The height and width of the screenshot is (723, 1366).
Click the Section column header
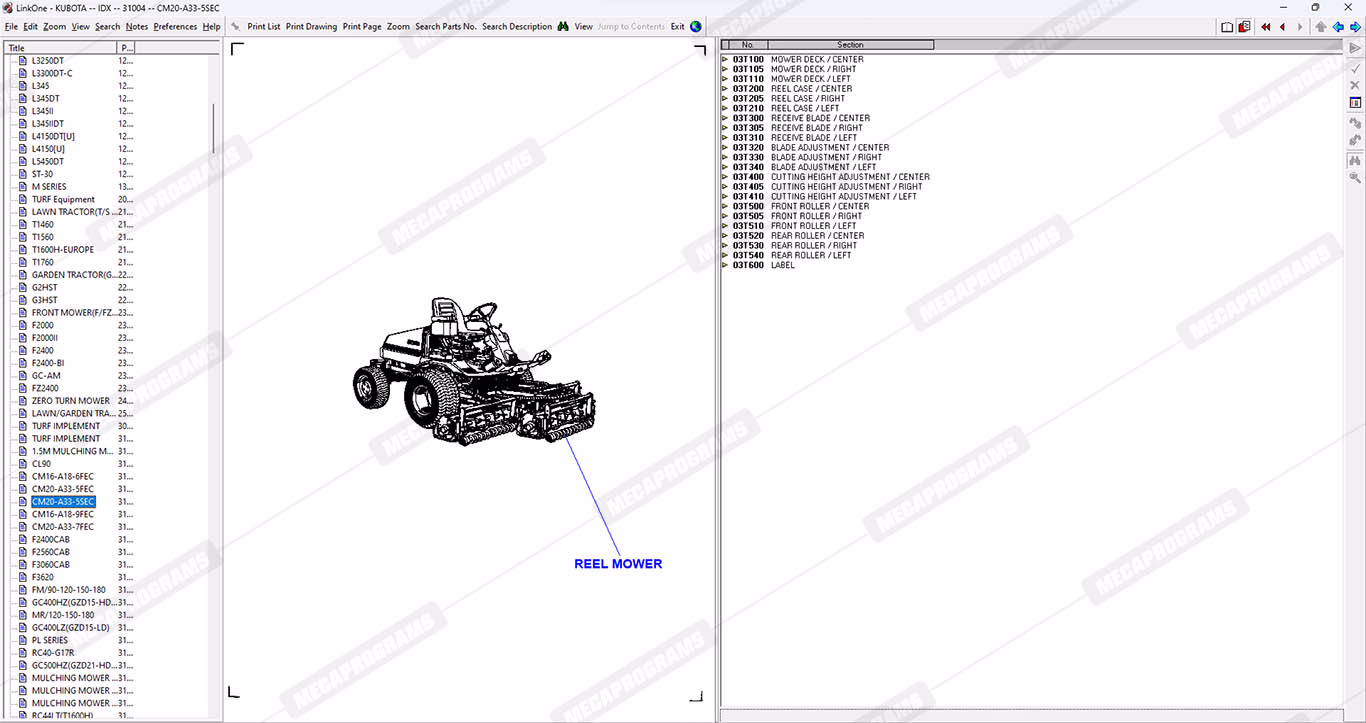[850, 45]
